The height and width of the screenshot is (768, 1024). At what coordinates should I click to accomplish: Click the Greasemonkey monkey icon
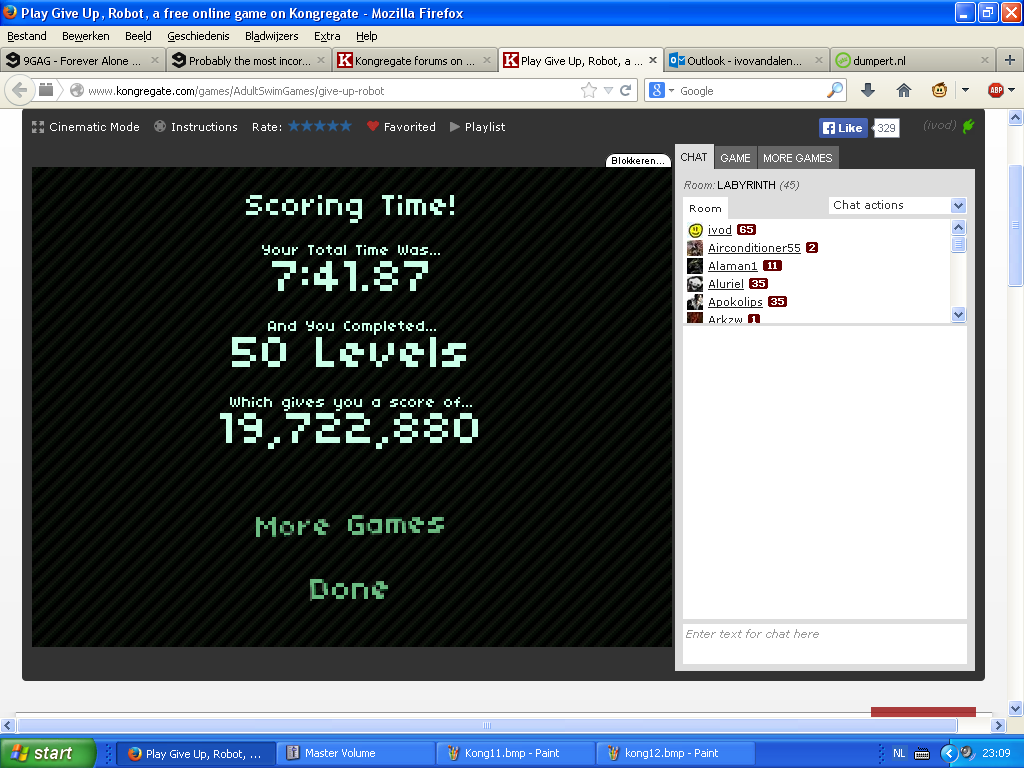click(x=939, y=91)
